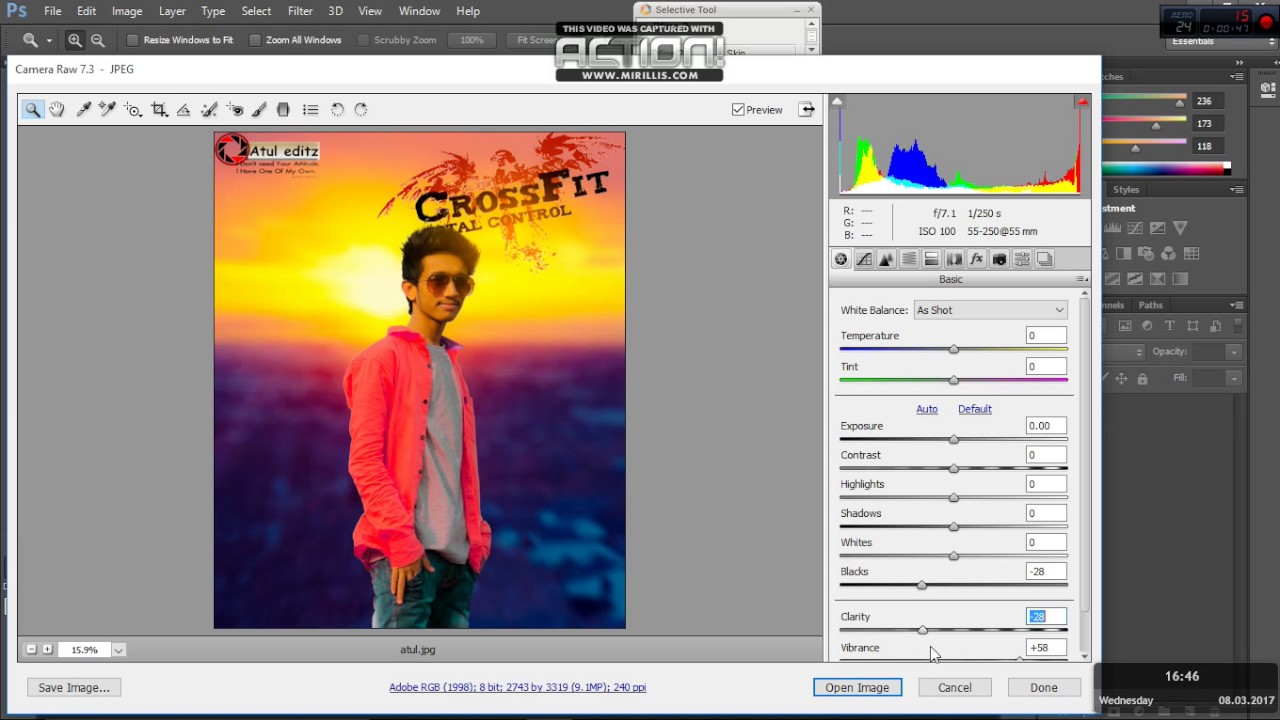Open the Effects fx panel tab

pos(976,259)
